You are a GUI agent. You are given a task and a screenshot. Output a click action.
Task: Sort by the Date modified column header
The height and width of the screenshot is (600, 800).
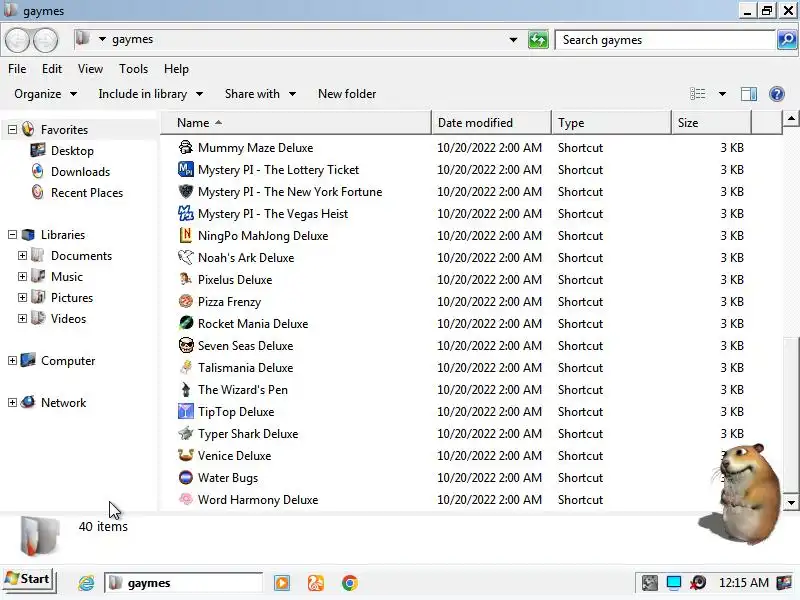coord(491,122)
